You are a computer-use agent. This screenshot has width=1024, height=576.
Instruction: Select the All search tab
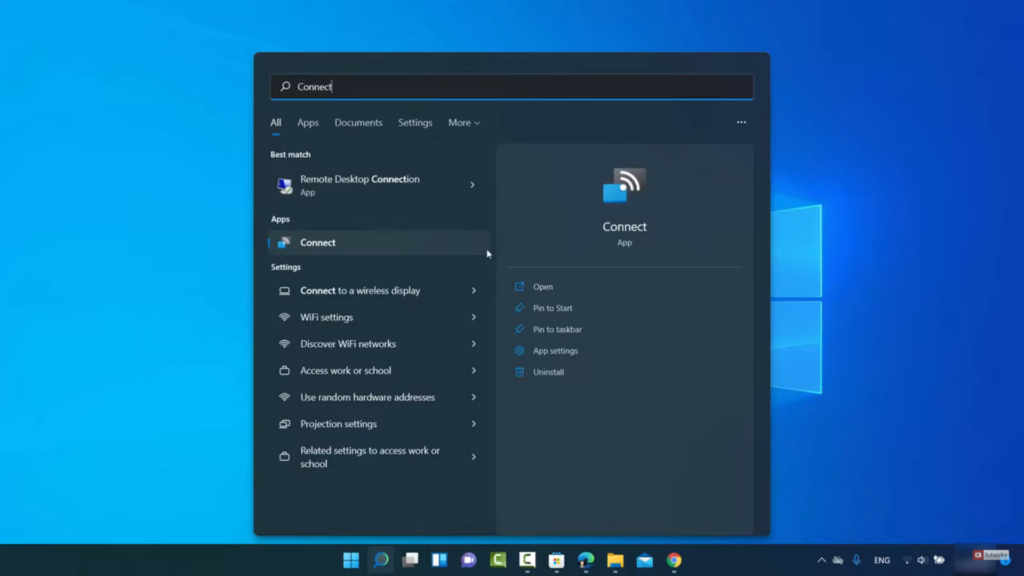(x=276, y=123)
